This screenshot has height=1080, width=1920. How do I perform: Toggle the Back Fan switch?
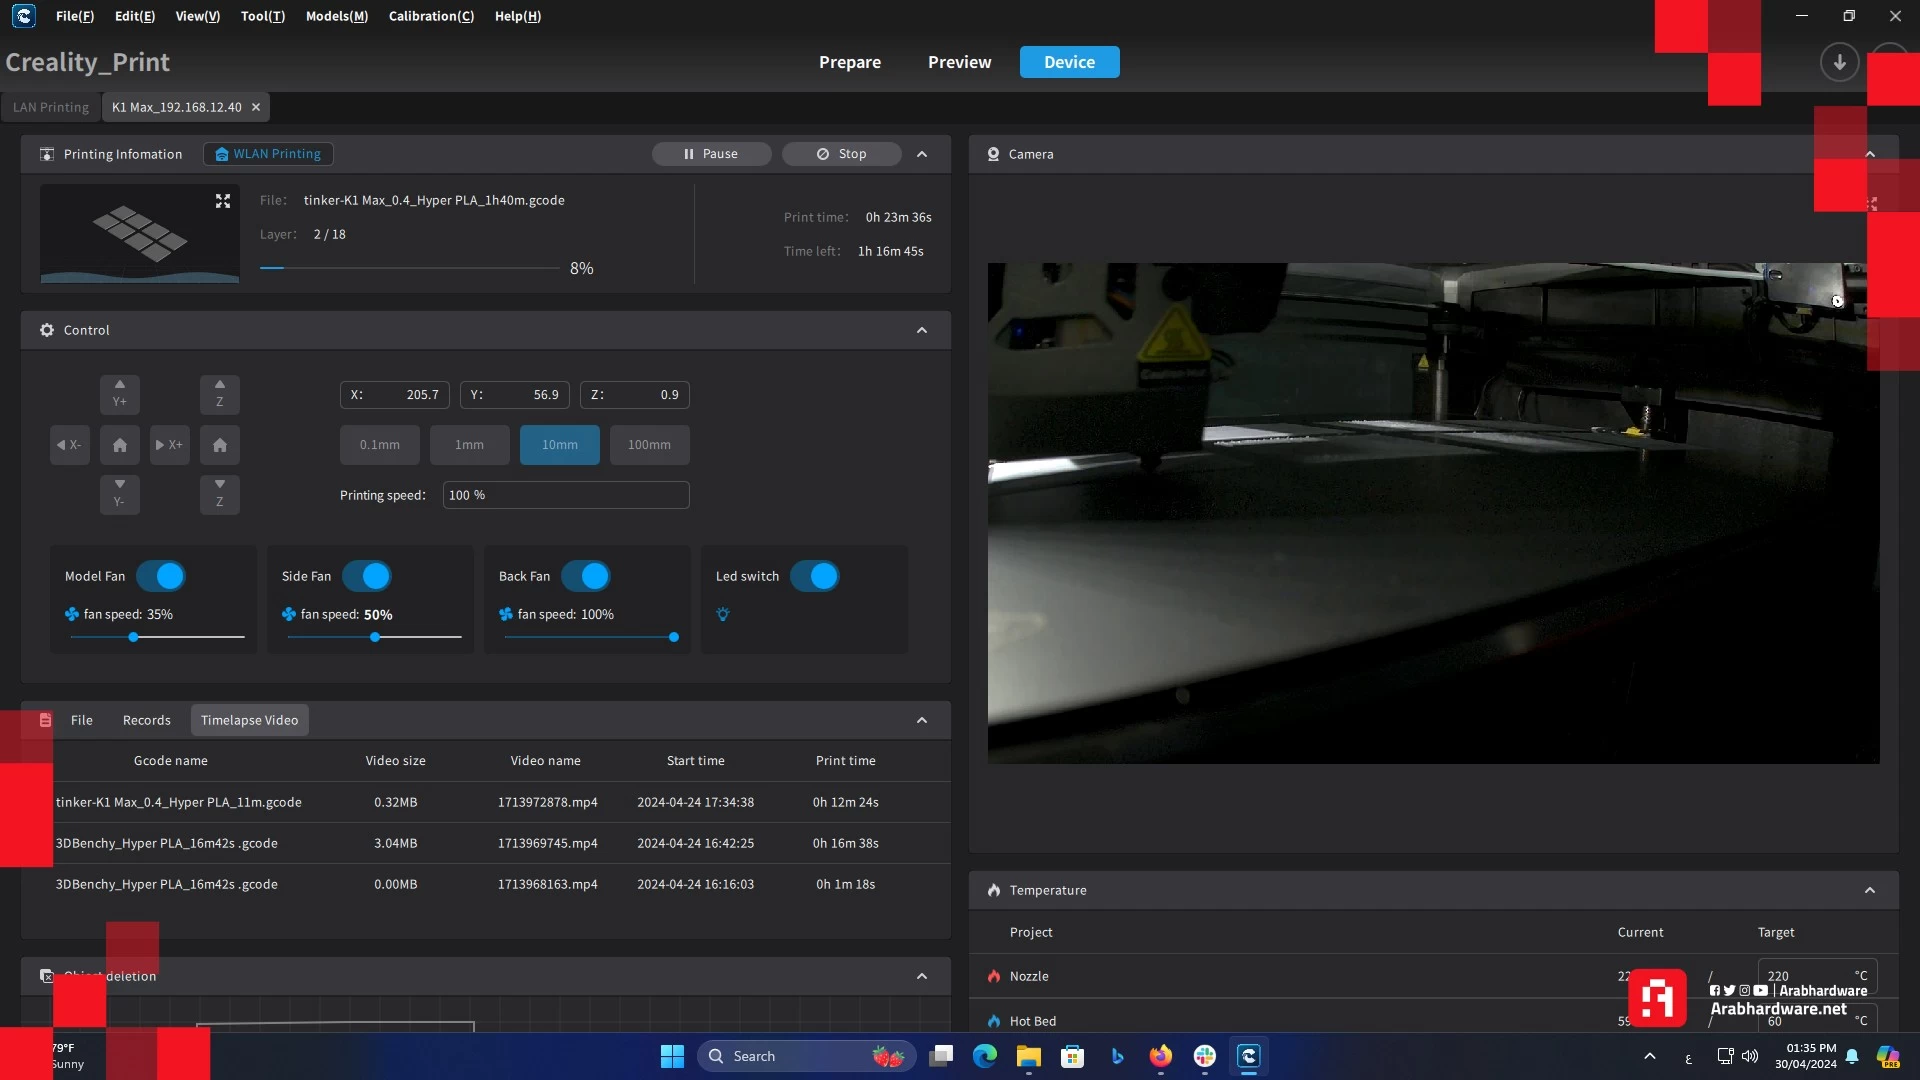[x=585, y=576]
